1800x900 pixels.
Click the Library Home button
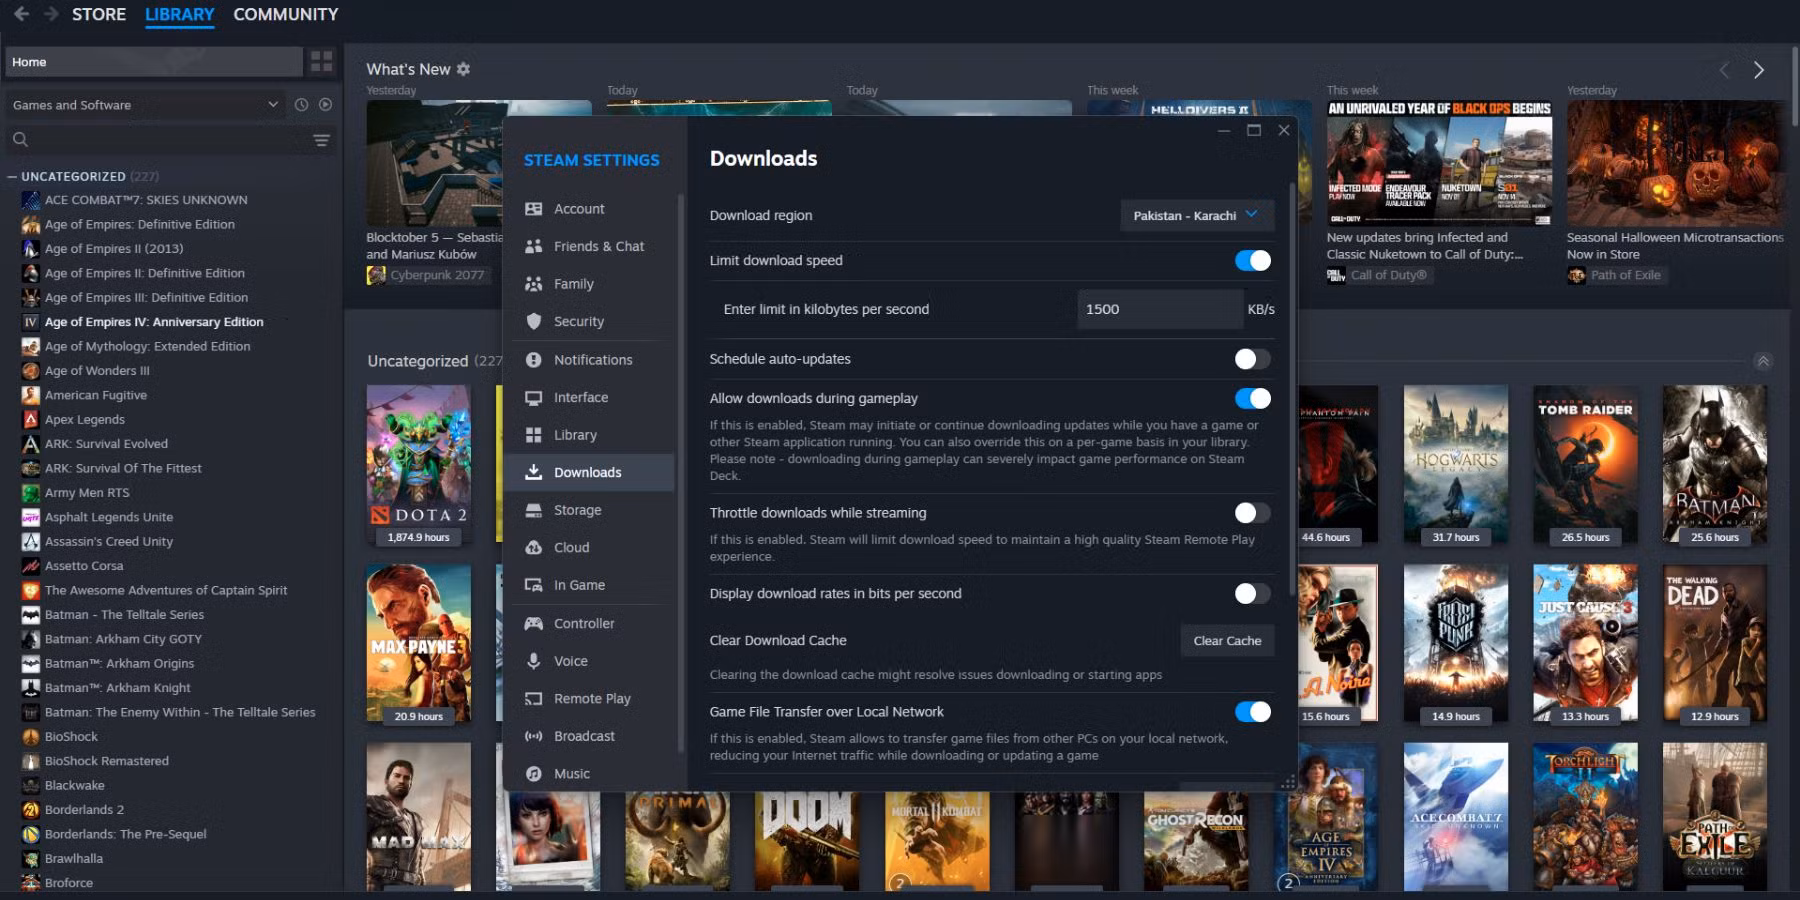[153, 62]
